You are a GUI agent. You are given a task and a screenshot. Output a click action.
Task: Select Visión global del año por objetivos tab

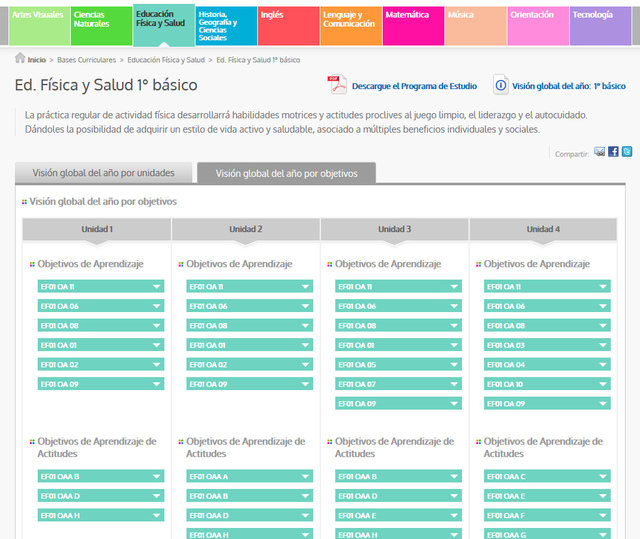[x=286, y=173]
